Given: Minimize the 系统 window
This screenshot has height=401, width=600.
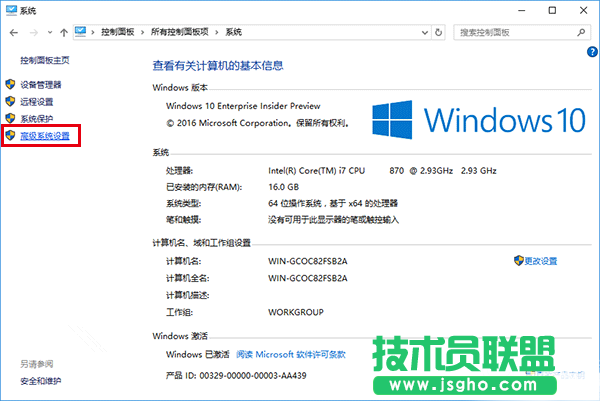Looking at the screenshot, I should click(522, 10).
